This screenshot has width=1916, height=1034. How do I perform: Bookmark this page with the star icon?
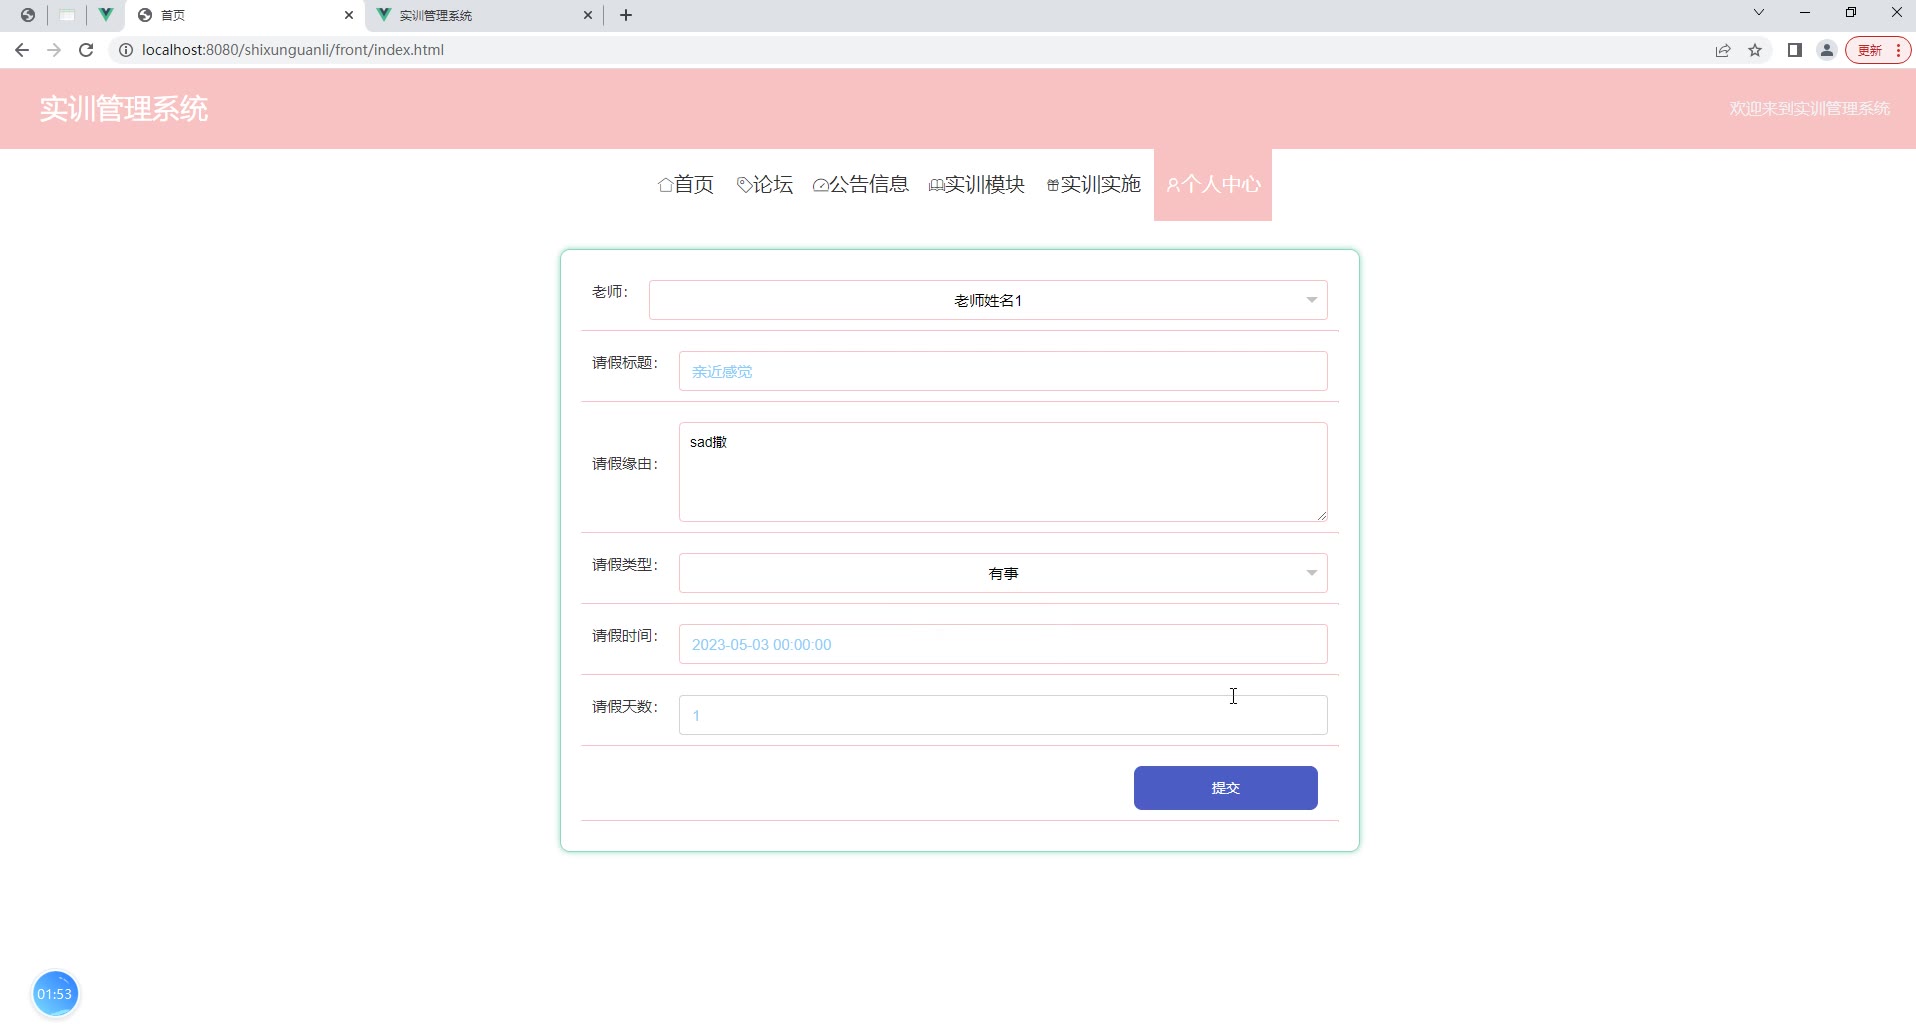click(x=1755, y=50)
